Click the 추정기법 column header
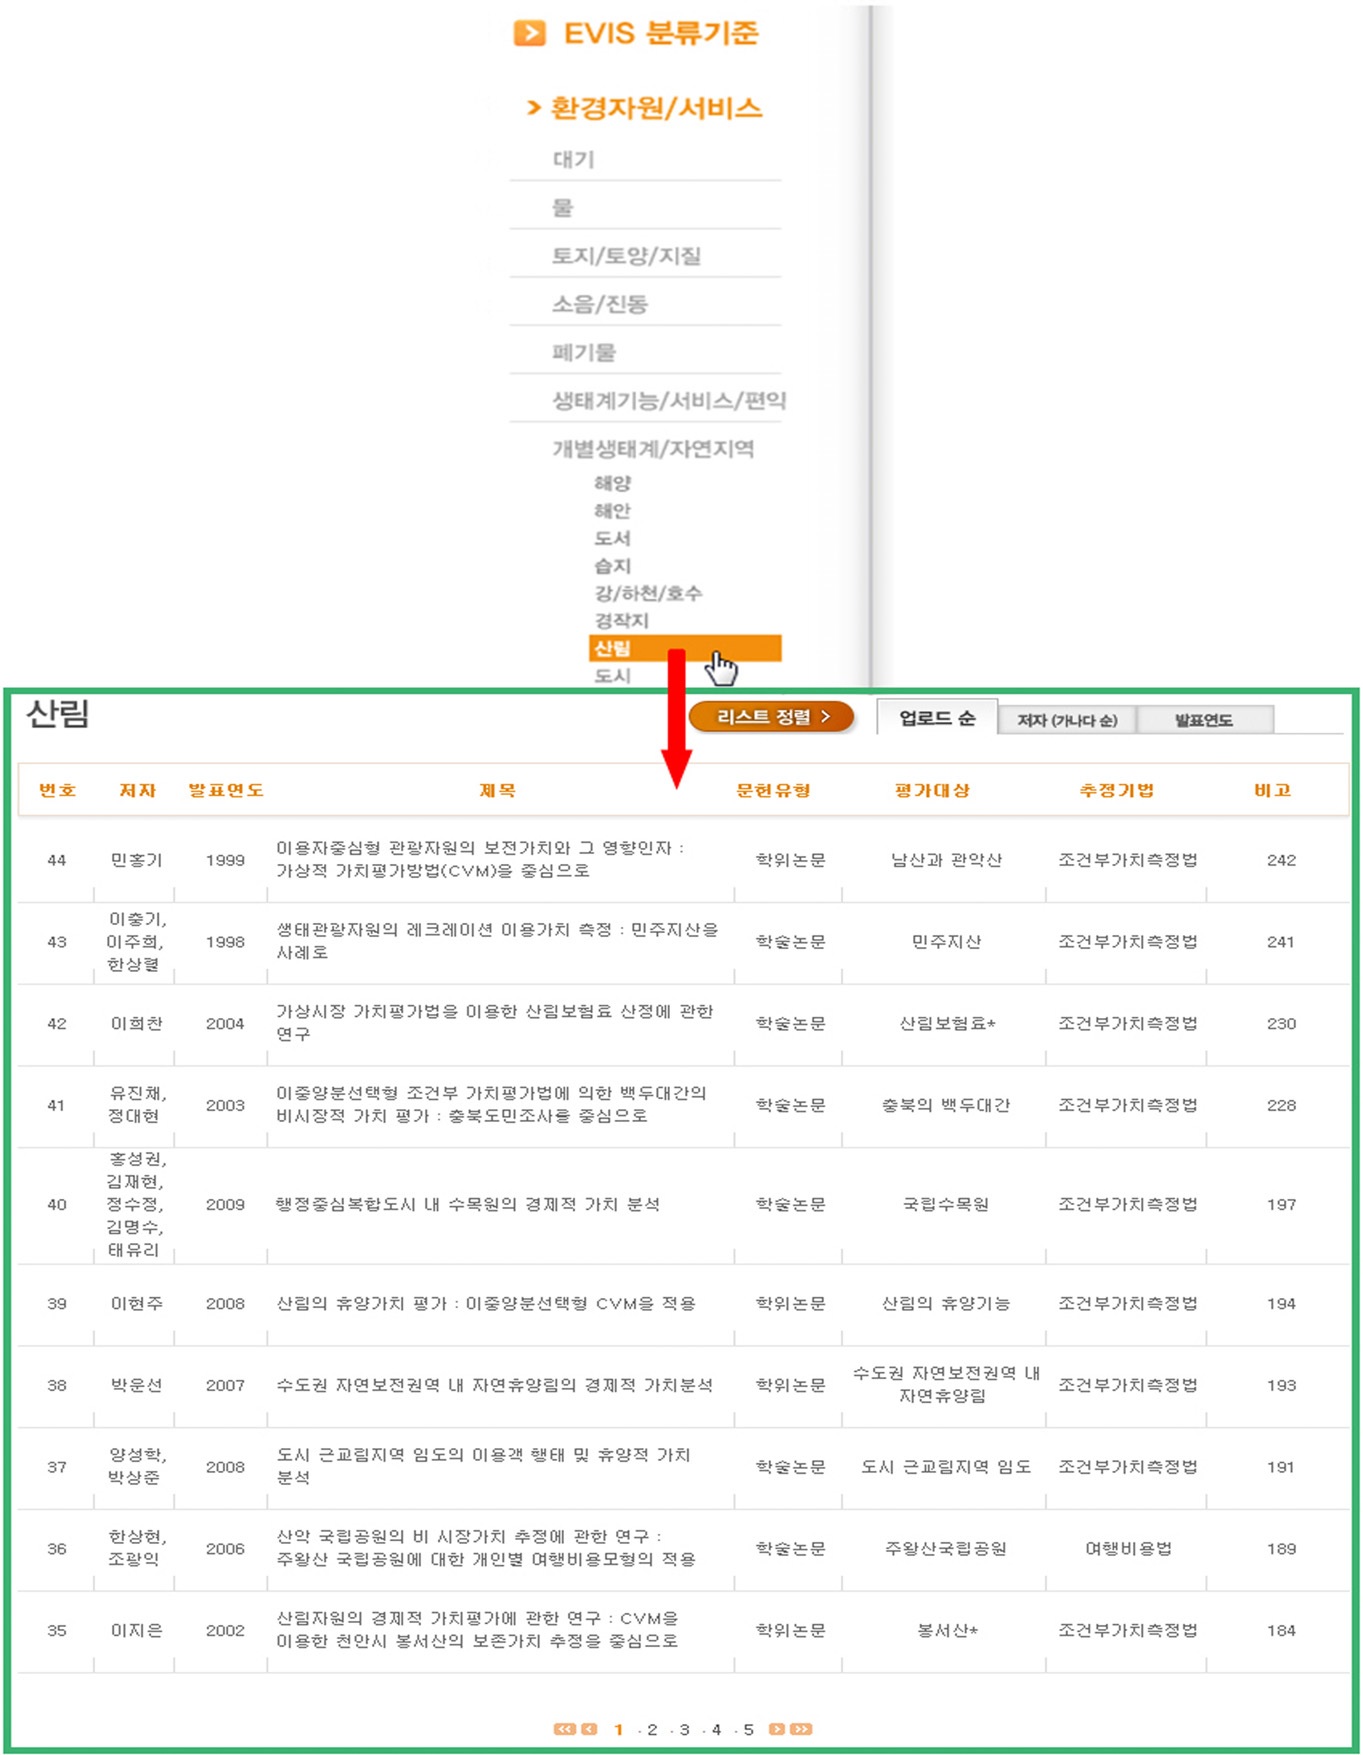Image resolution: width=1363 pixels, height=1755 pixels. coord(1117,790)
